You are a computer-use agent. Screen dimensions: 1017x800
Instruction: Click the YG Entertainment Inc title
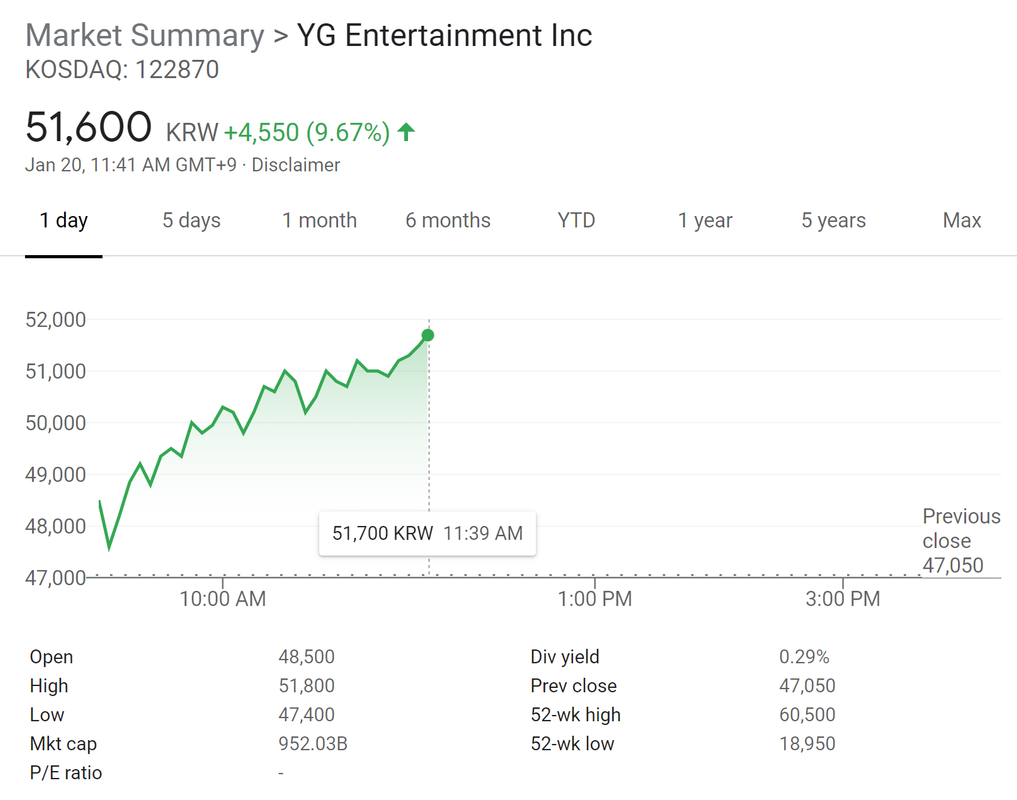tap(445, 36)
